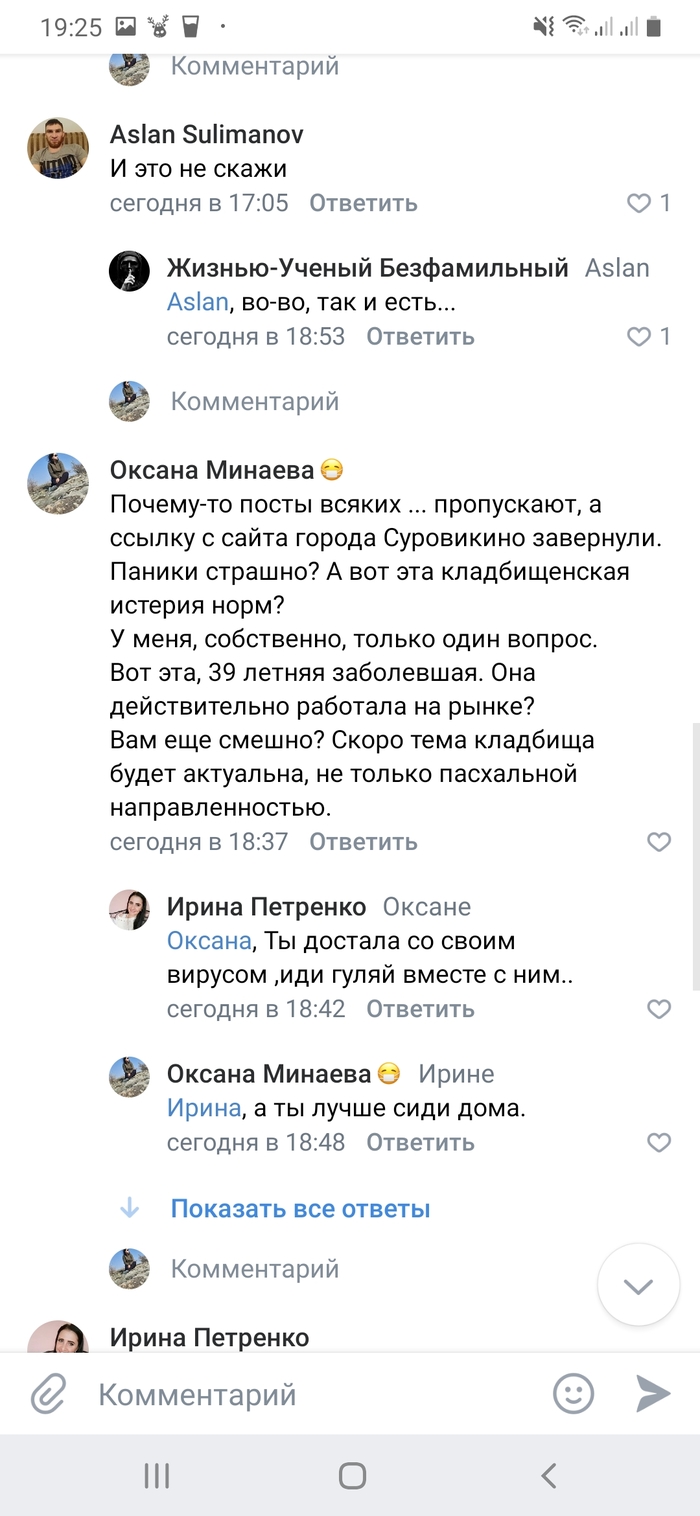Image resolution: width=700 pixels, height=1516 pixels.
Task: Reply to Ирина Петренко's 18:42 comment
Action: (x=420, y=1009)
